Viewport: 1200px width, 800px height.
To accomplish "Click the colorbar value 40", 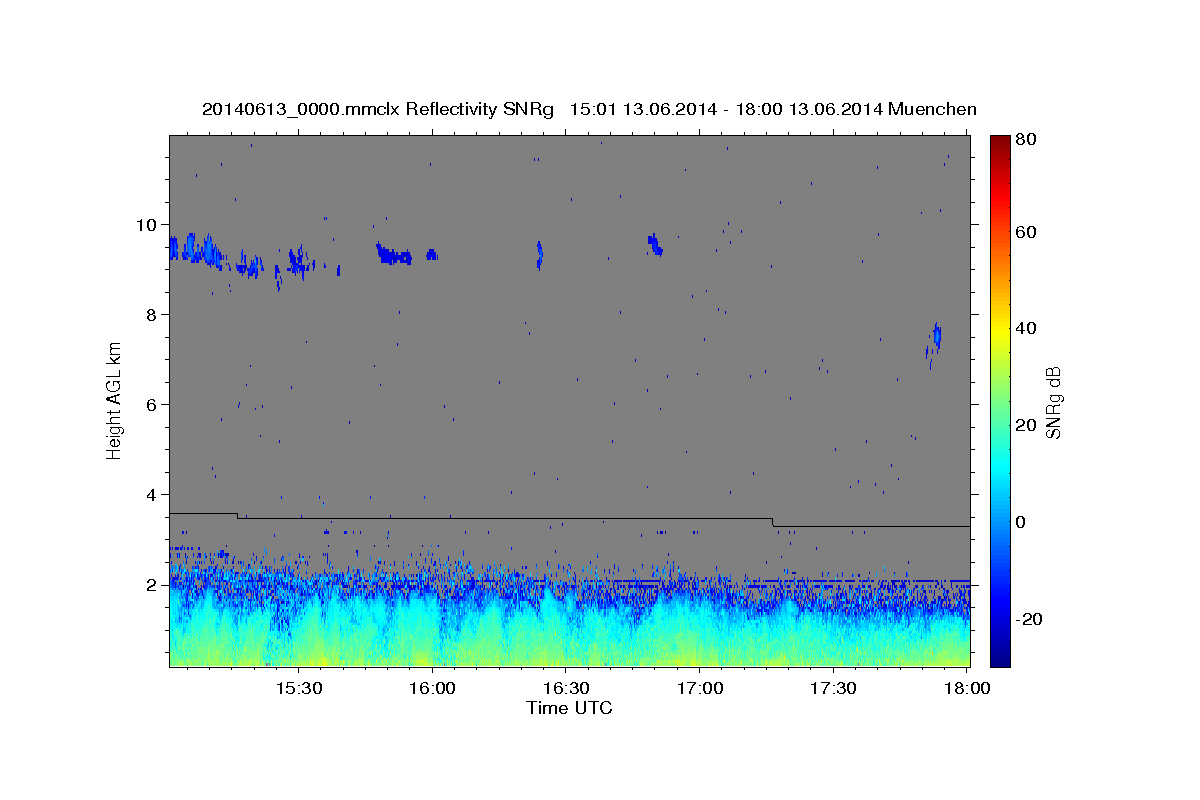I will click(x=1027, y=328).
